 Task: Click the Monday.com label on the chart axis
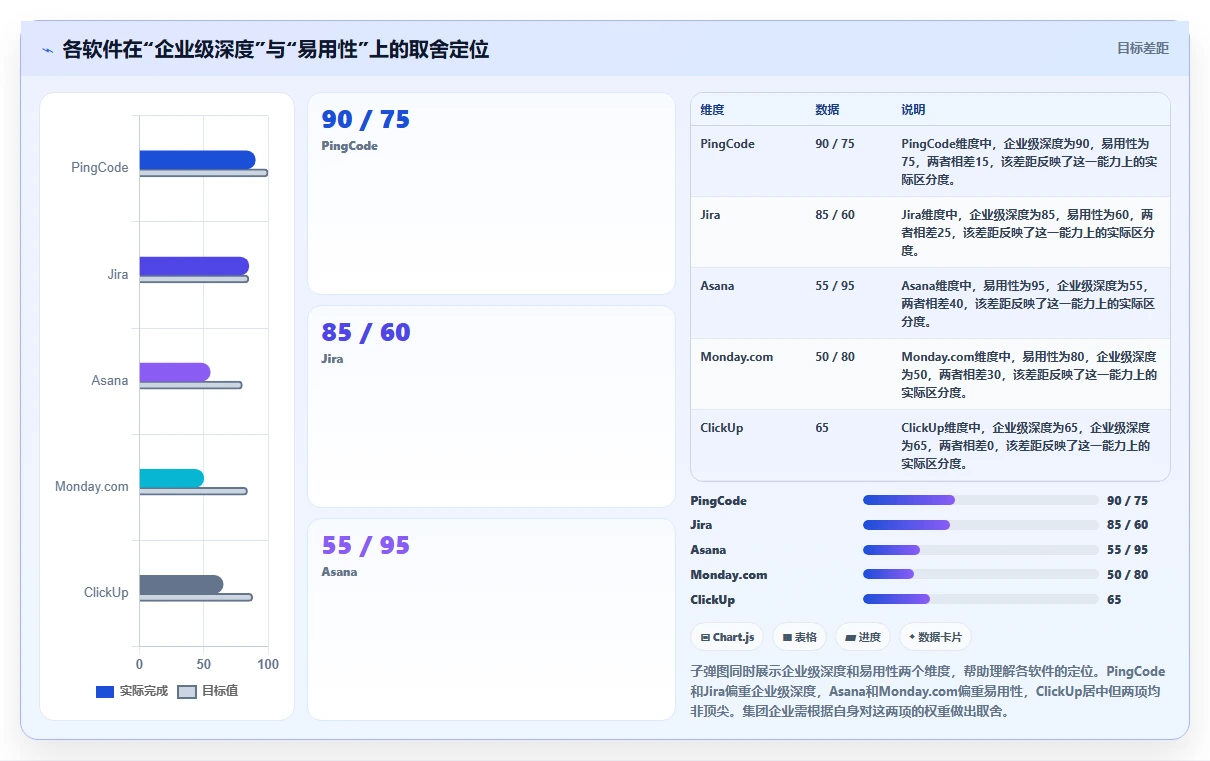click(x=92, y=486)
